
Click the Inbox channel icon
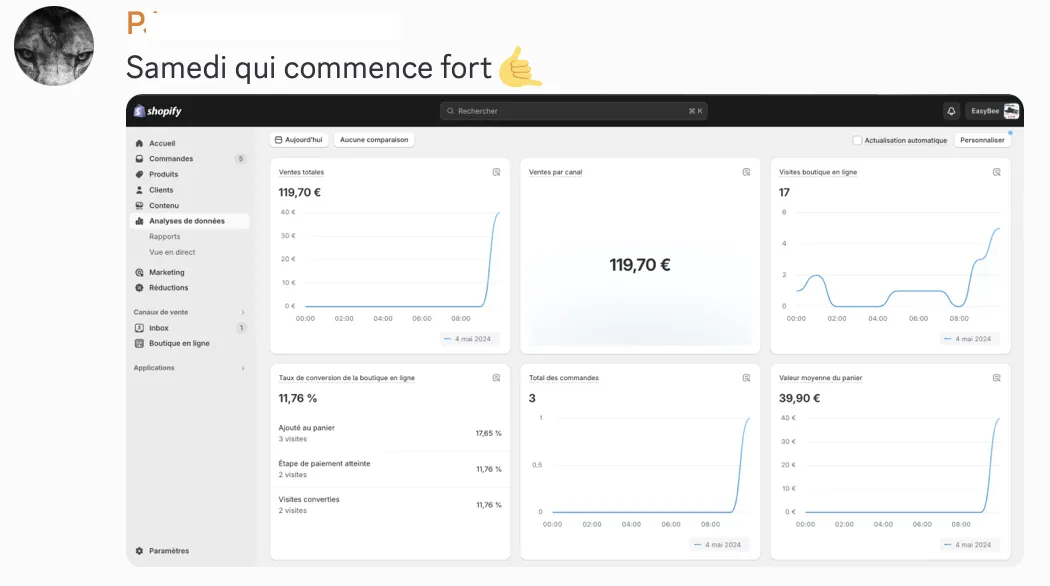(x=139, y=328)
